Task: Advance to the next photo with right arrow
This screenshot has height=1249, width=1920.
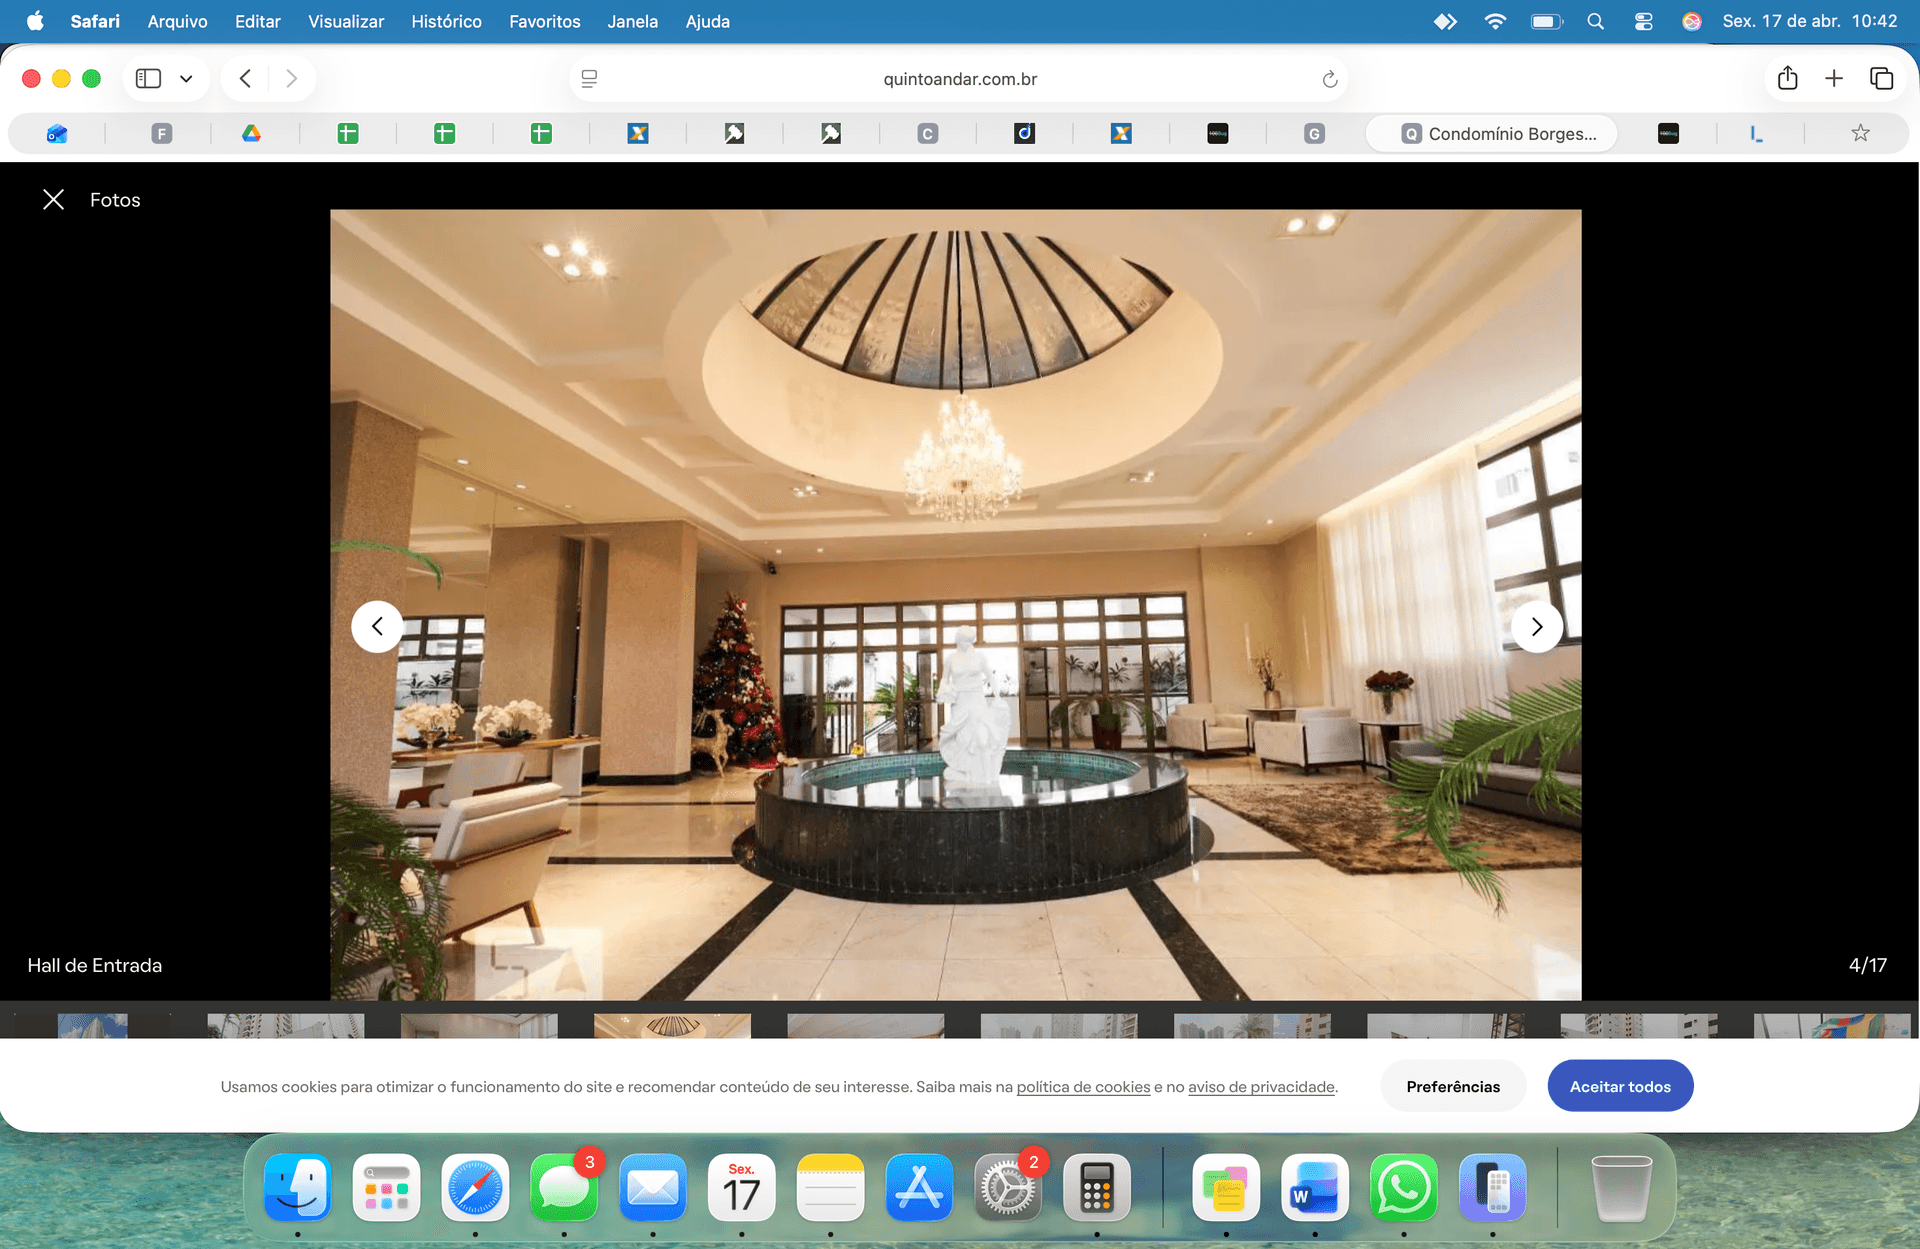Action: pyautogui.click(x=1537, y=627)
